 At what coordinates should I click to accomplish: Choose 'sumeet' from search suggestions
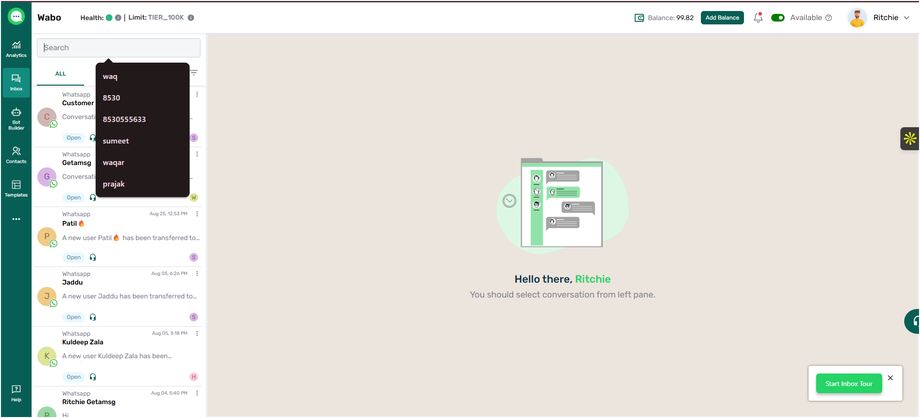pos(143,141)
